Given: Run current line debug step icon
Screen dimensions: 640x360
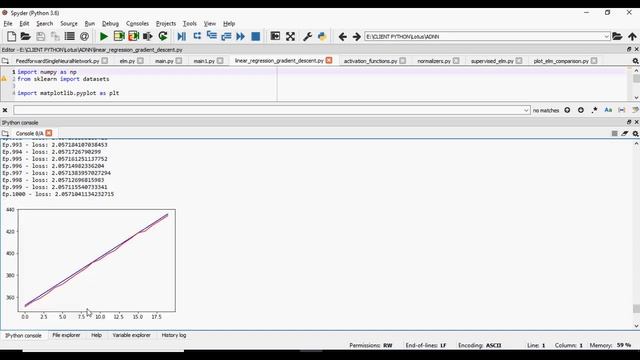Looking at the screenshot, I should tap(197, 36).
